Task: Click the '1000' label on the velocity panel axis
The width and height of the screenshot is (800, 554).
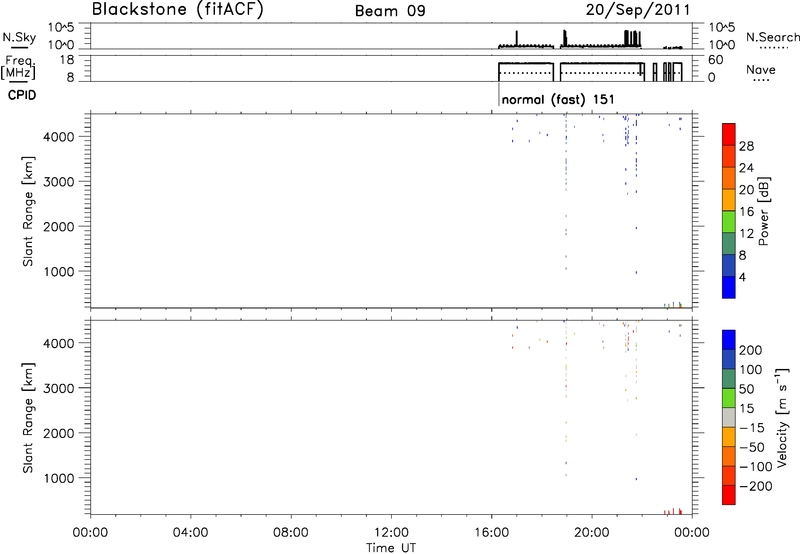Action: (59, 478)
